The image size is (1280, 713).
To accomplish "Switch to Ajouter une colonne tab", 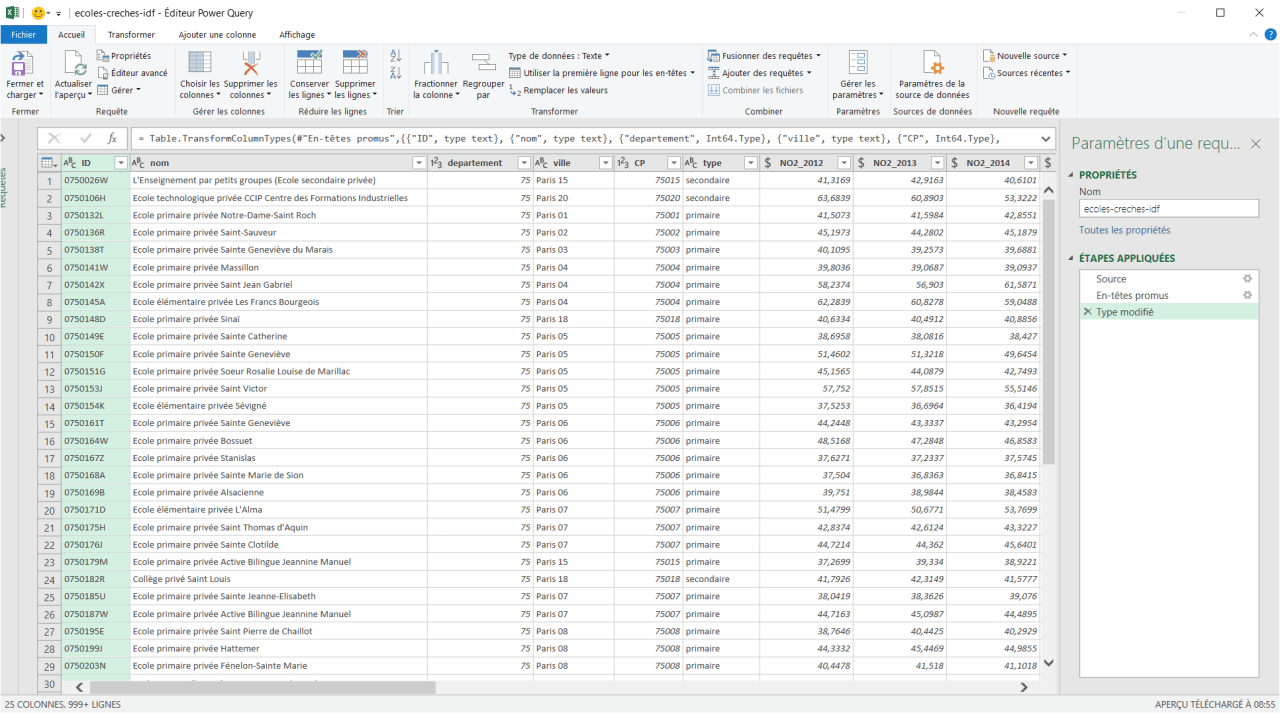I will point(217,34).
